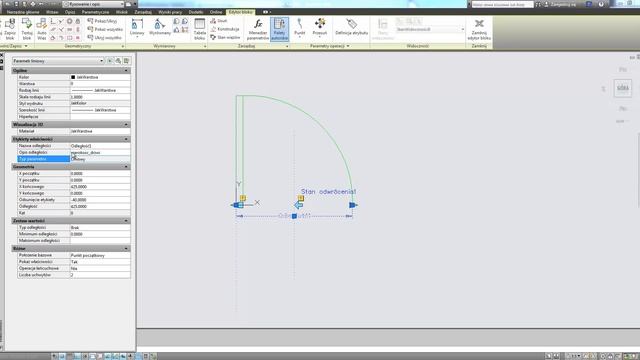Collapse the Zestaw wartości section
640x360 pixels.
click(126, 221)
